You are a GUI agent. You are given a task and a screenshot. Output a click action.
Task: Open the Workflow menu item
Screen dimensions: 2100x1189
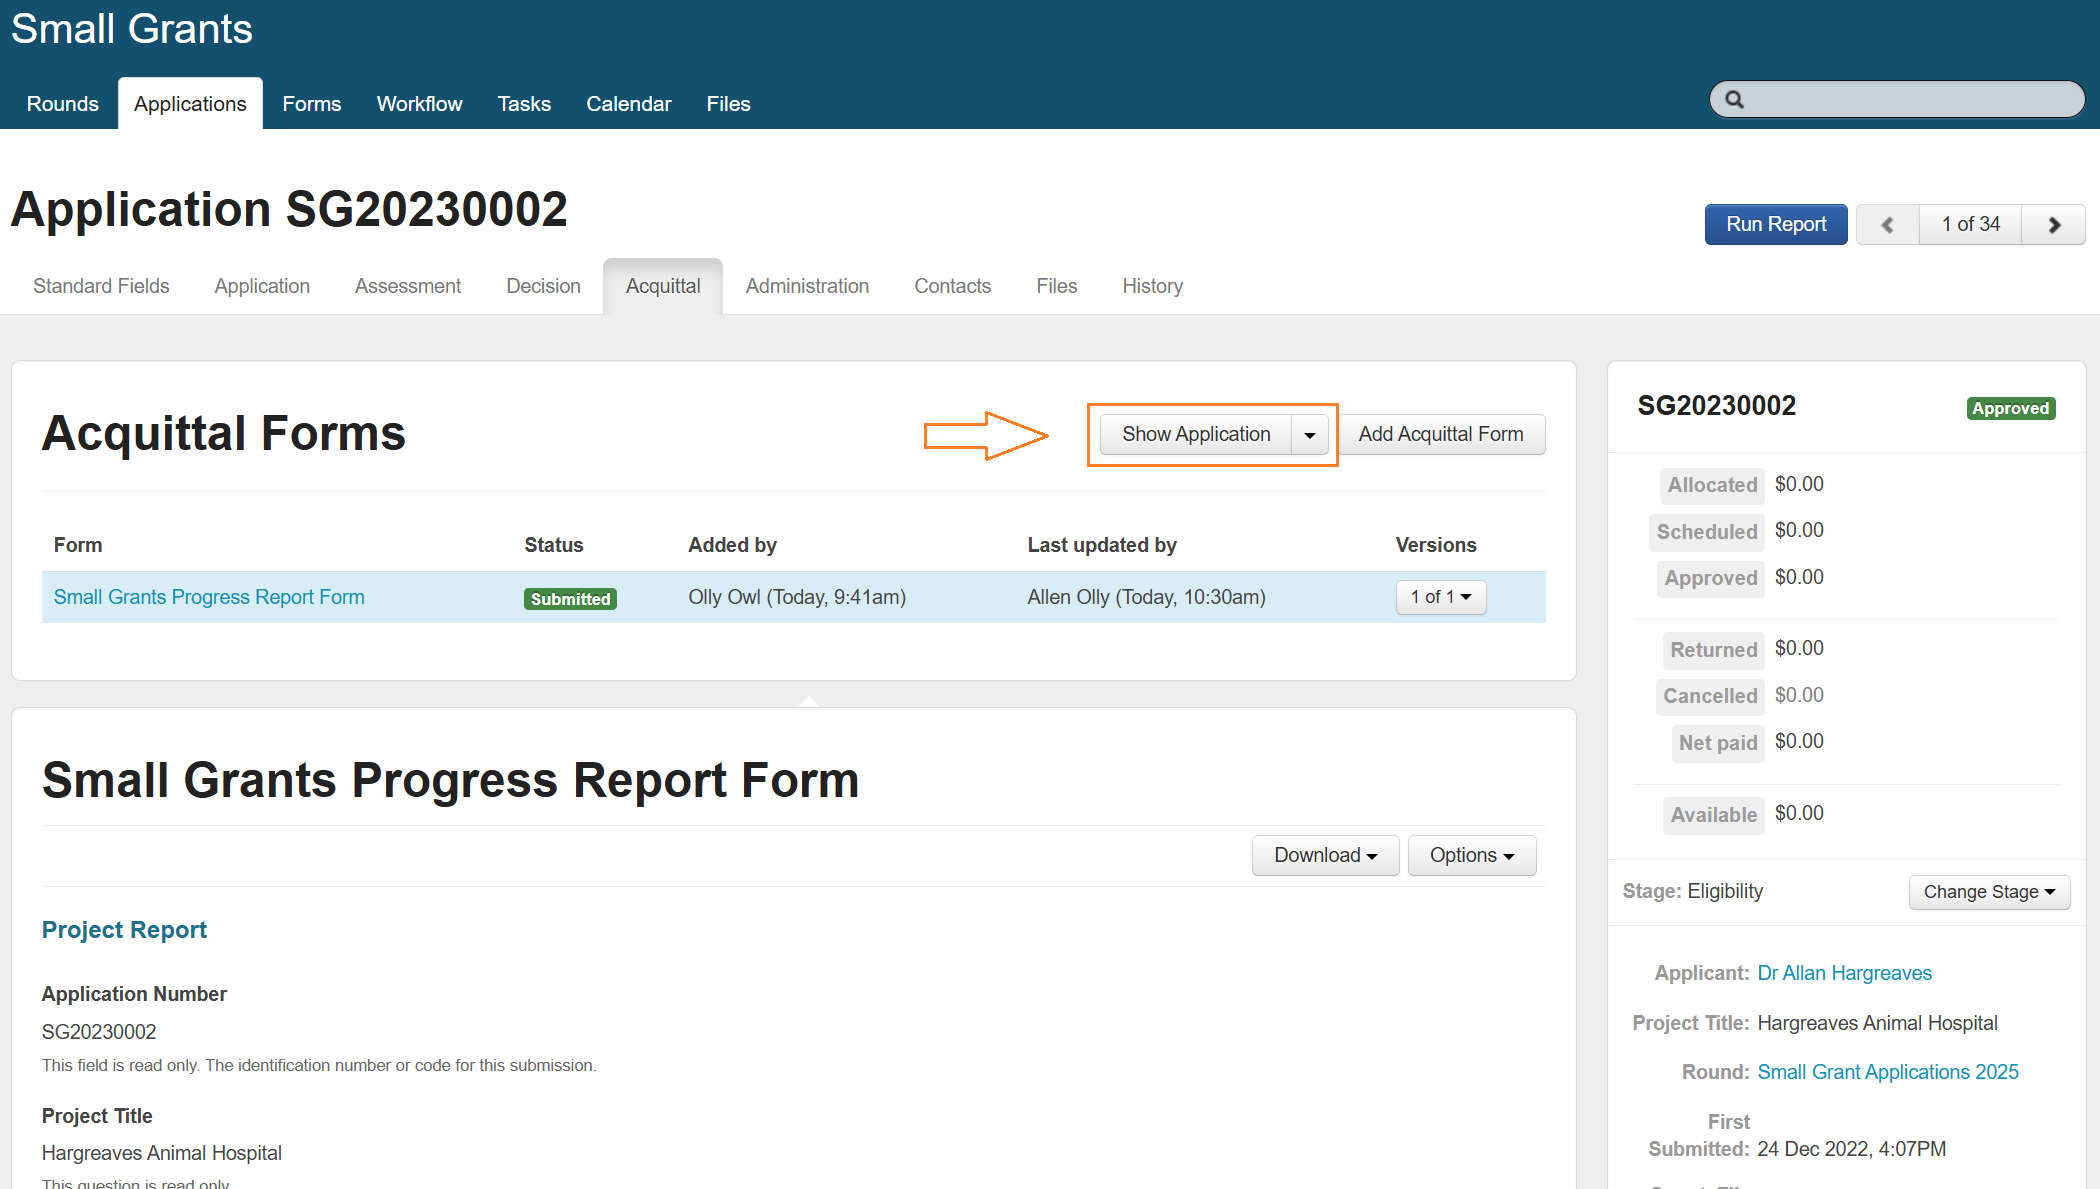point(419,104)
